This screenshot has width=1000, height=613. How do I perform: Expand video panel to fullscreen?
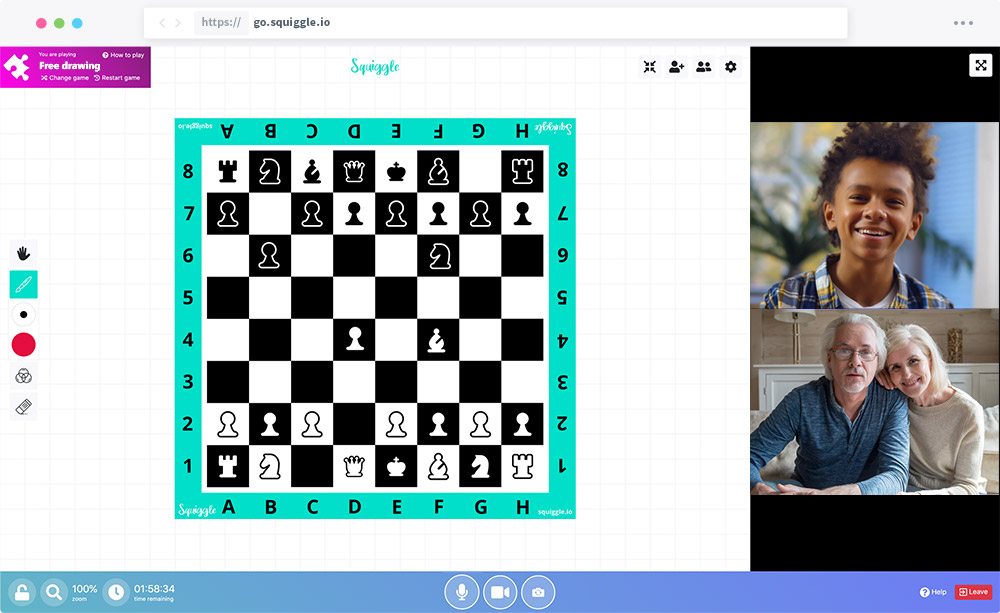[981, 65]
